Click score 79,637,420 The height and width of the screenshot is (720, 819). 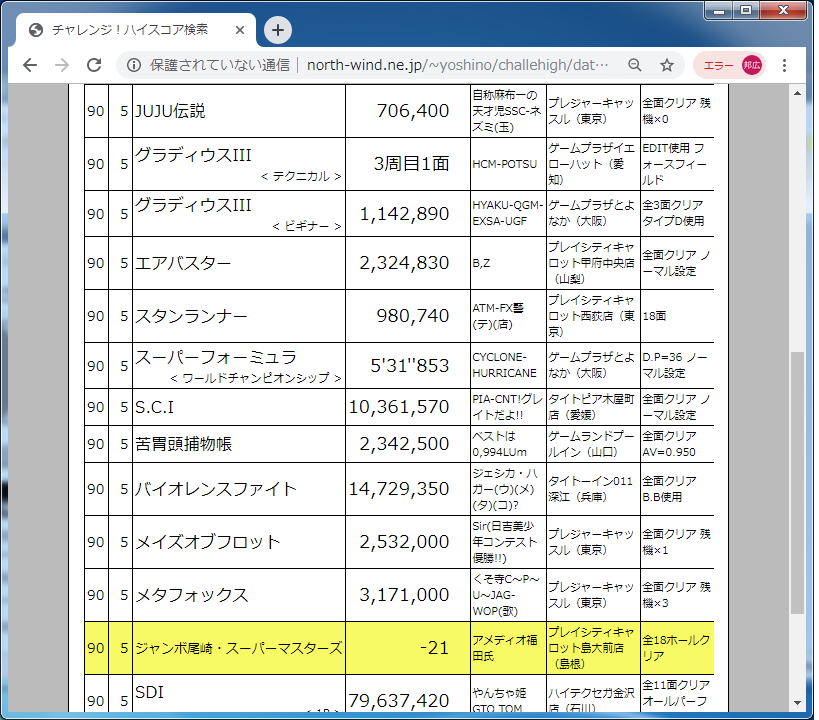point(399,701)
